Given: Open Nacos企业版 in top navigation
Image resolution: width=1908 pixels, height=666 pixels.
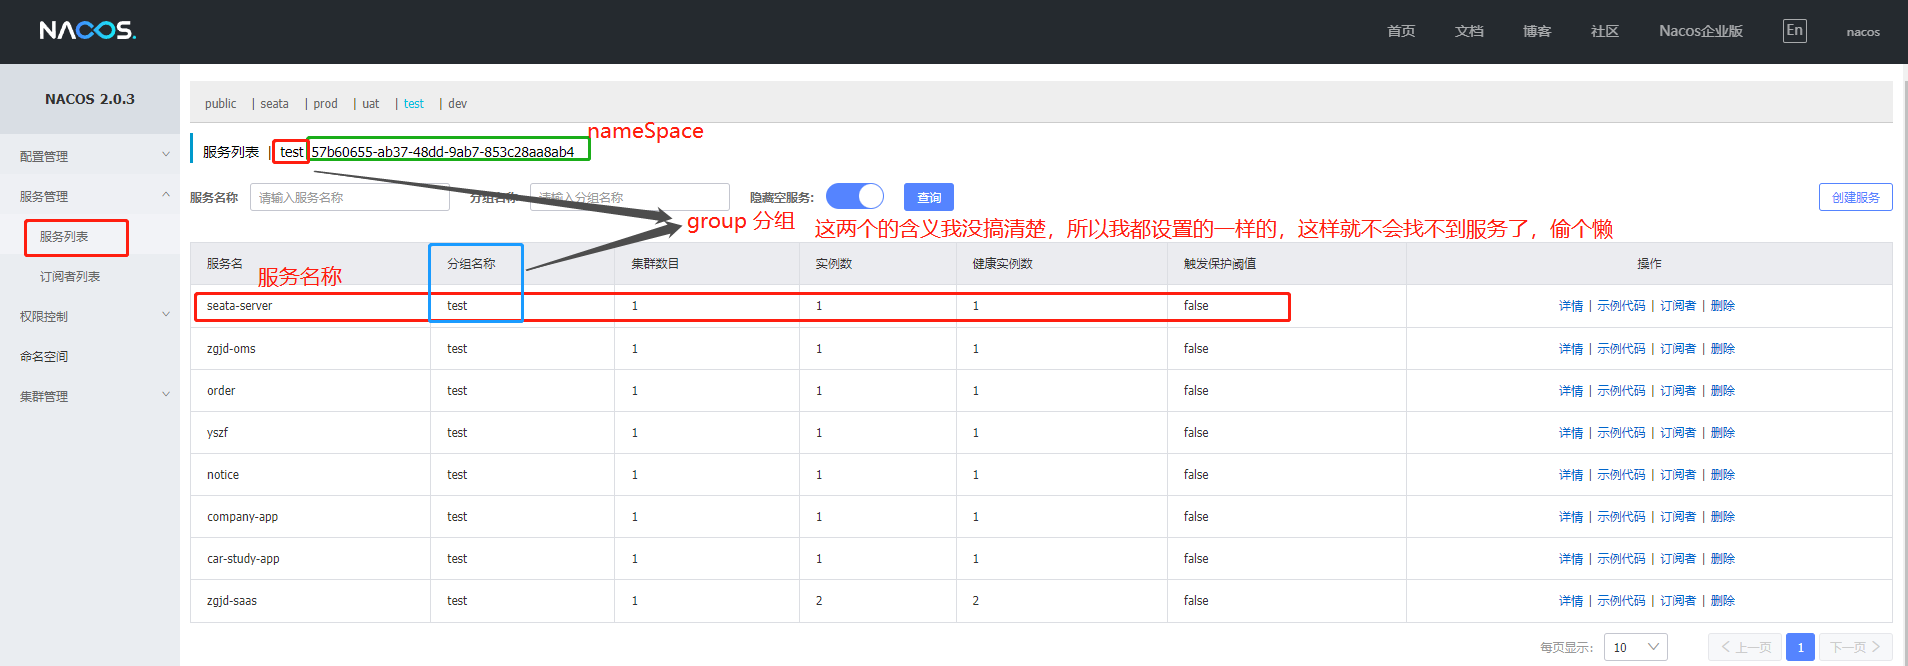Looking at the screenshot, I should click(1701, 31).
